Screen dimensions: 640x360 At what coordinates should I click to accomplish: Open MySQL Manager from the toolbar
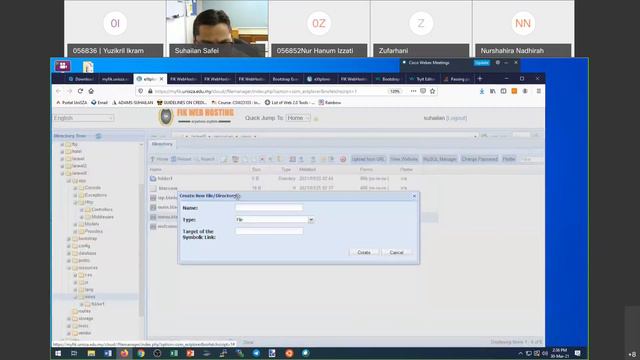click(439, 159)
